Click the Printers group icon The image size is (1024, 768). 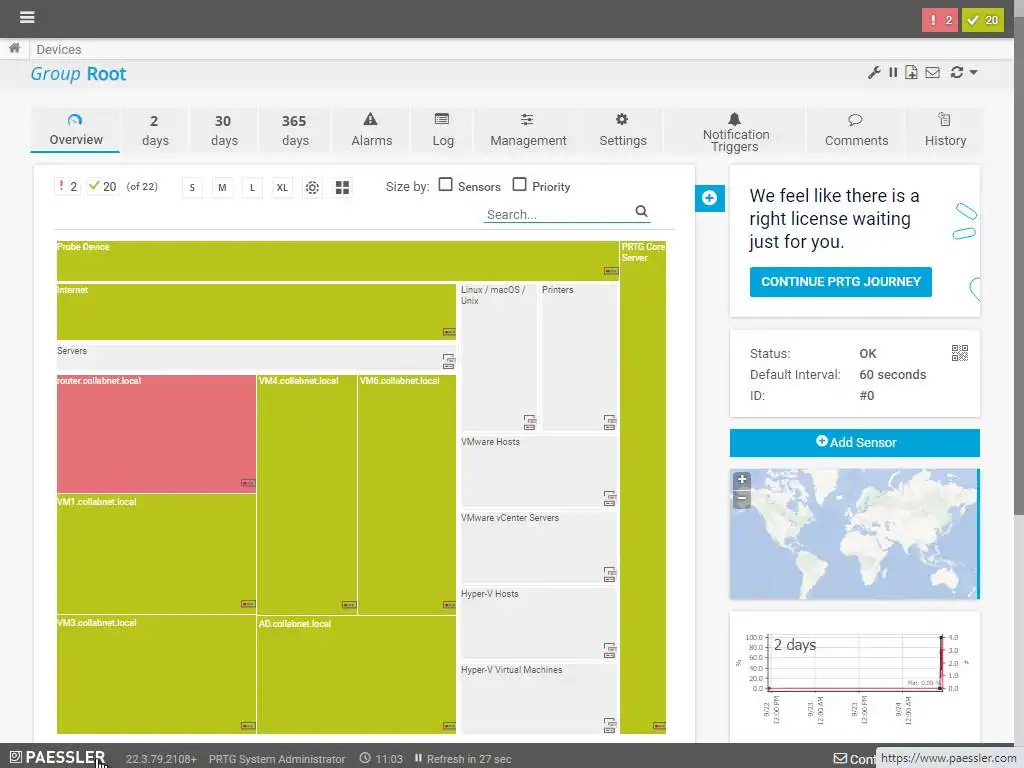point(609,421)
